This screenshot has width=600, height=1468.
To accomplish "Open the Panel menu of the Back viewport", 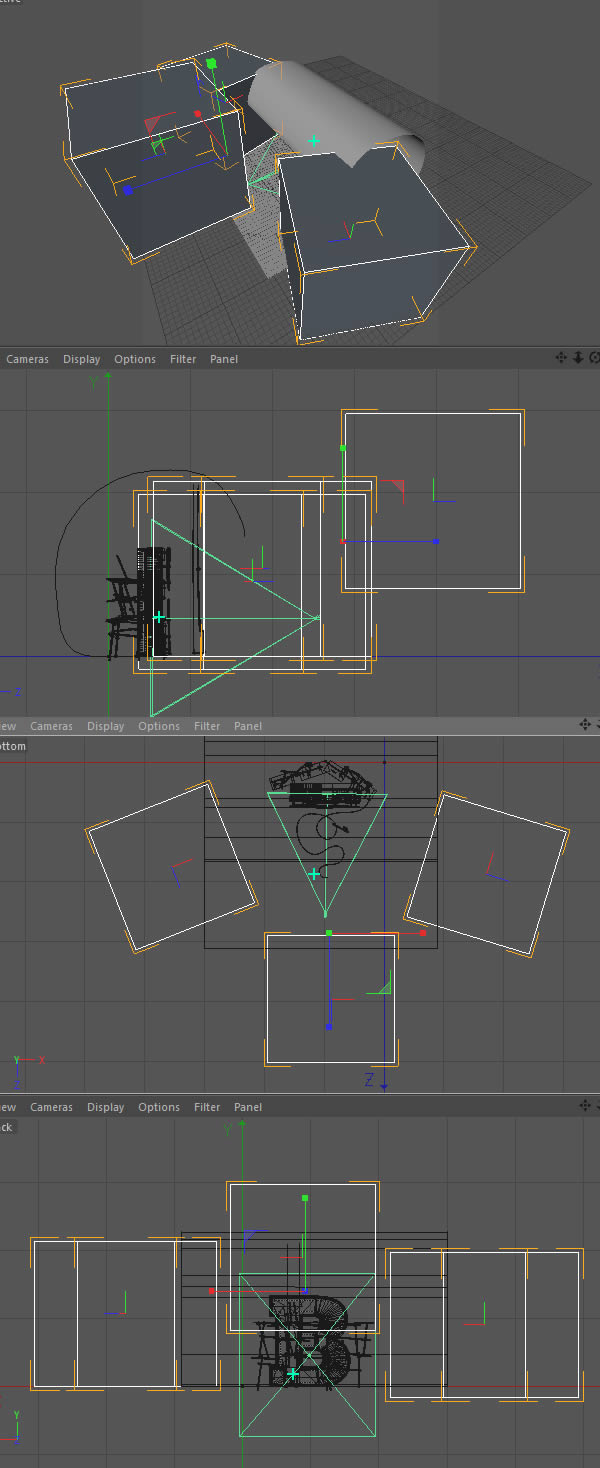I will [x=248, y=1107].
